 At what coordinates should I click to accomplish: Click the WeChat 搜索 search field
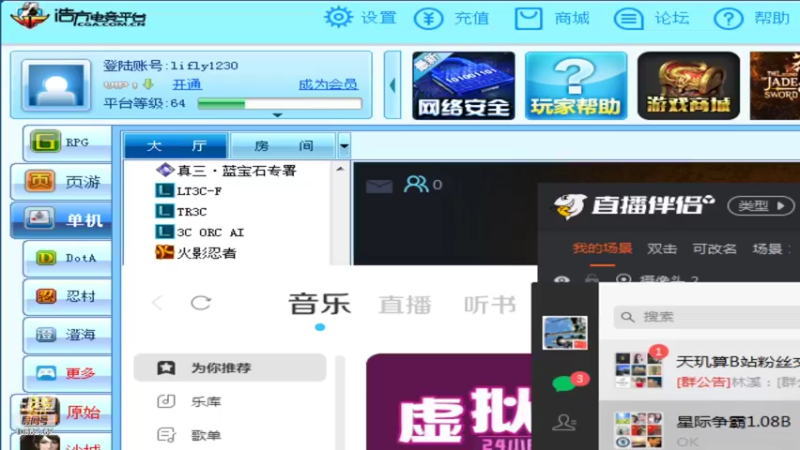[707, 317]
